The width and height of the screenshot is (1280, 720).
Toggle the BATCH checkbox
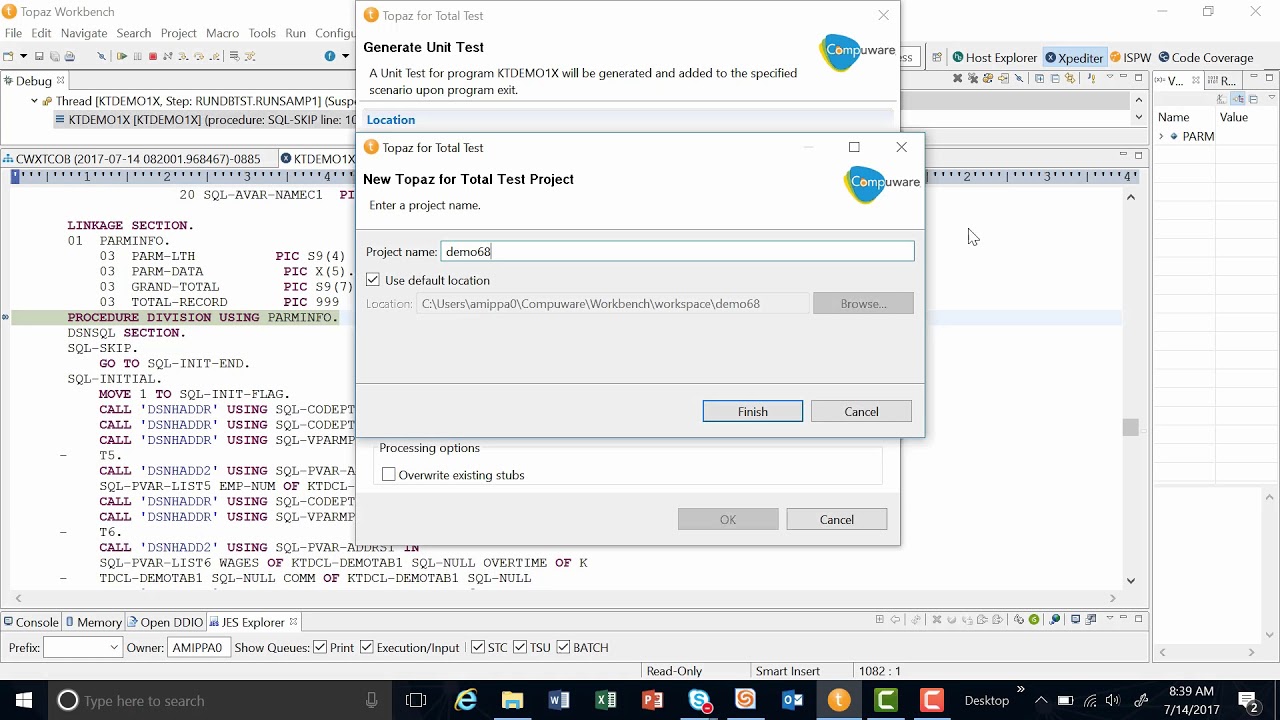pyautogui.click(x=563, y=647)
